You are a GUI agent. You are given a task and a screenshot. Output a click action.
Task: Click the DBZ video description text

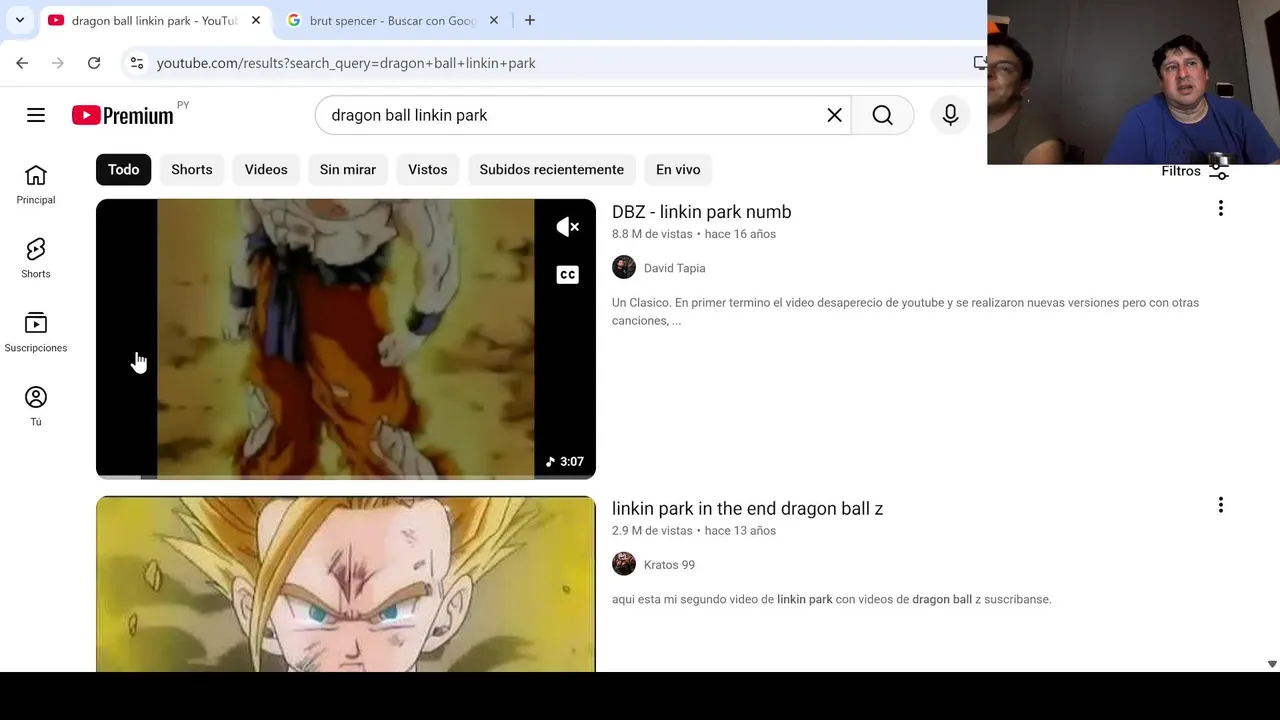coord(905,312)
